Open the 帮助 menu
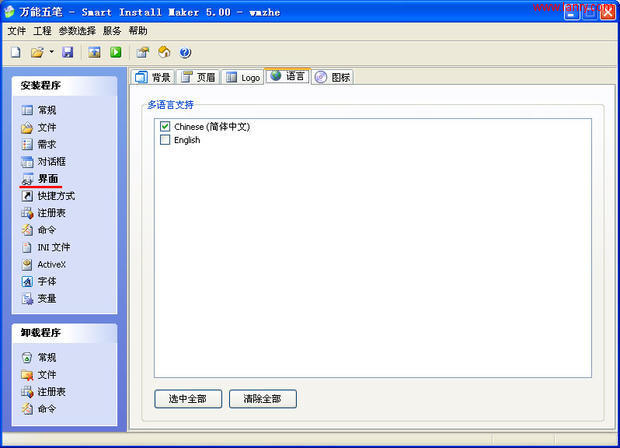The width and height of the screenshot is (620, 448). click(x=138, y=31)
